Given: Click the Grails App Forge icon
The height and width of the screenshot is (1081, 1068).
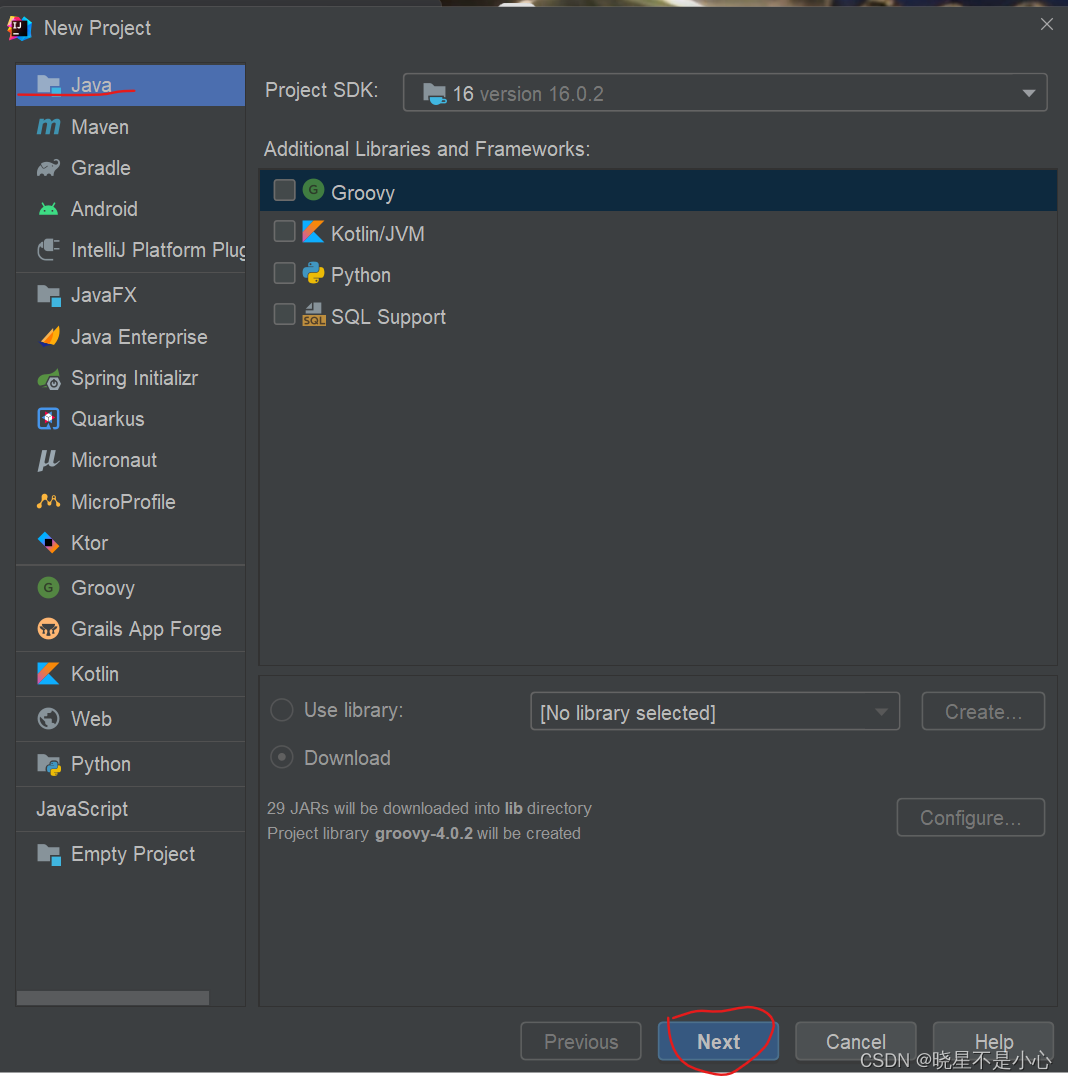Looking at the screenshot, I should click(x=48, y=629).
